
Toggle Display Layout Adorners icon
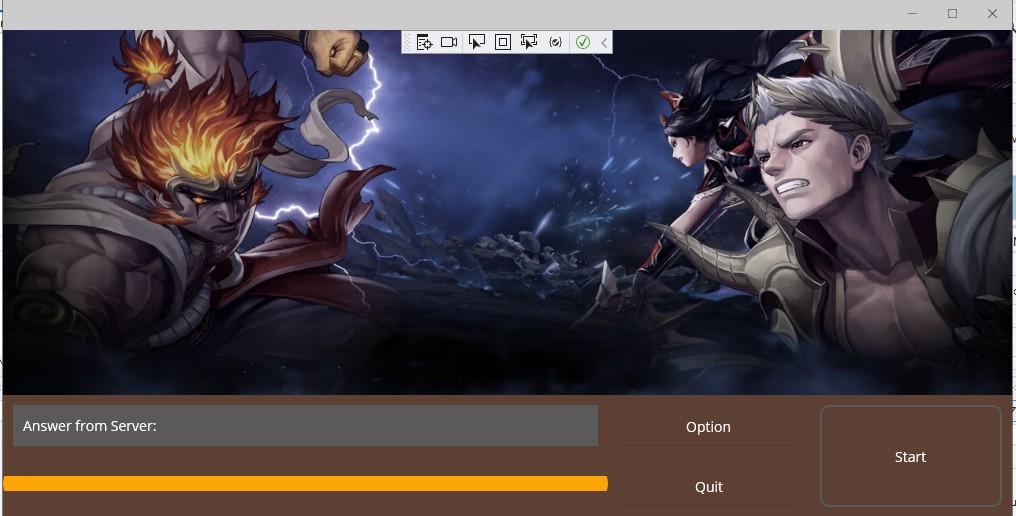click(502, 42)
